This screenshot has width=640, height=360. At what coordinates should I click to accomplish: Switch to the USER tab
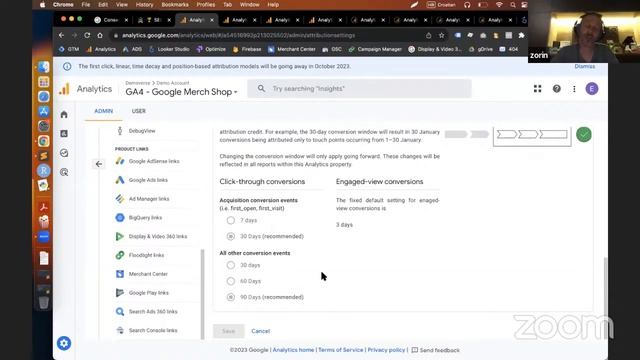coord(139,111)
